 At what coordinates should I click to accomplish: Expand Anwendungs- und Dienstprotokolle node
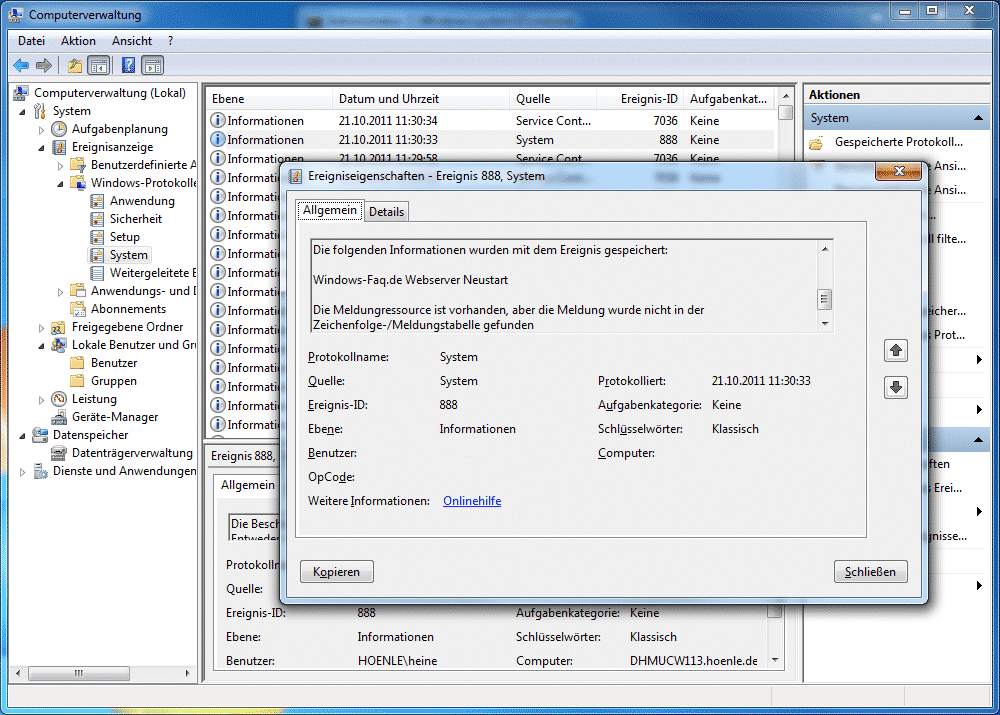pos(61,291)
